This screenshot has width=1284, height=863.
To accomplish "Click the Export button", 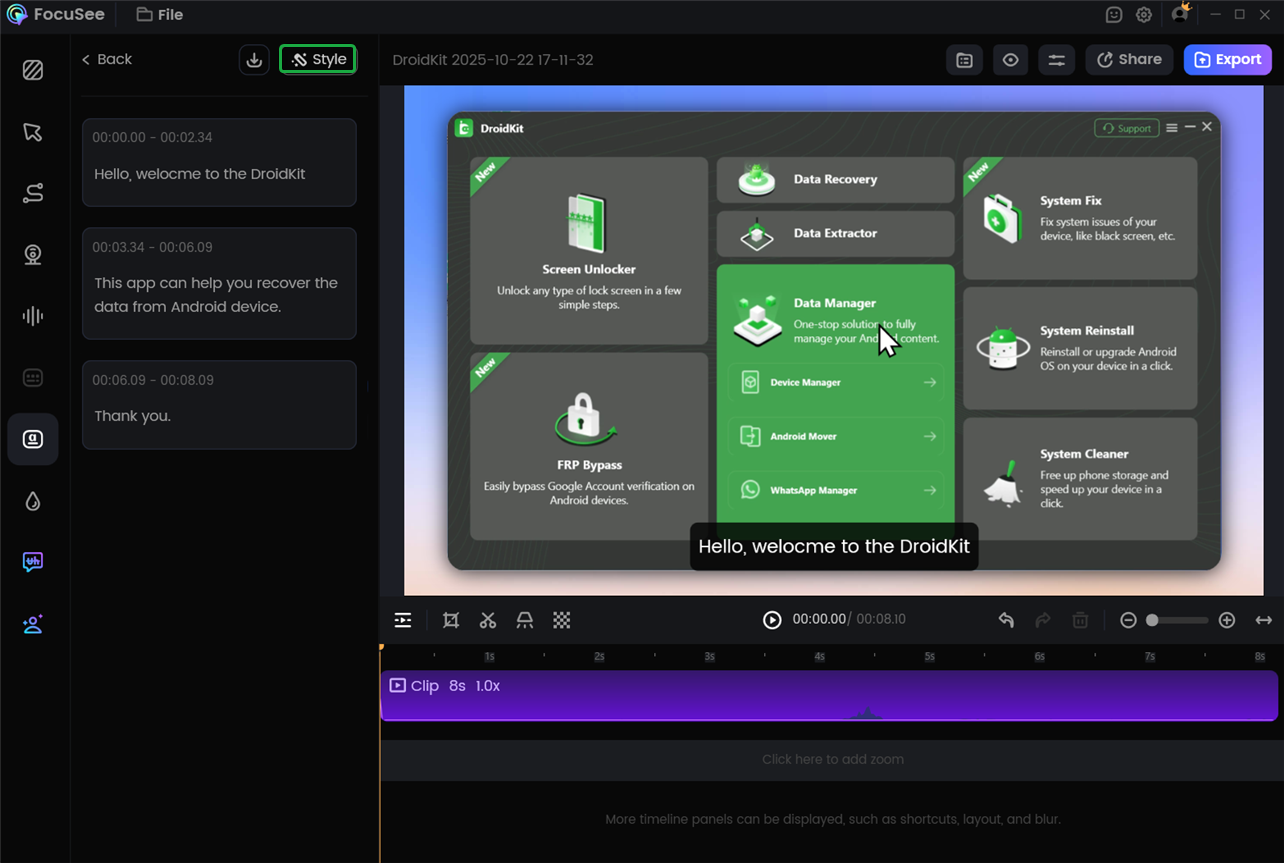I will (x=1227, y=60).
